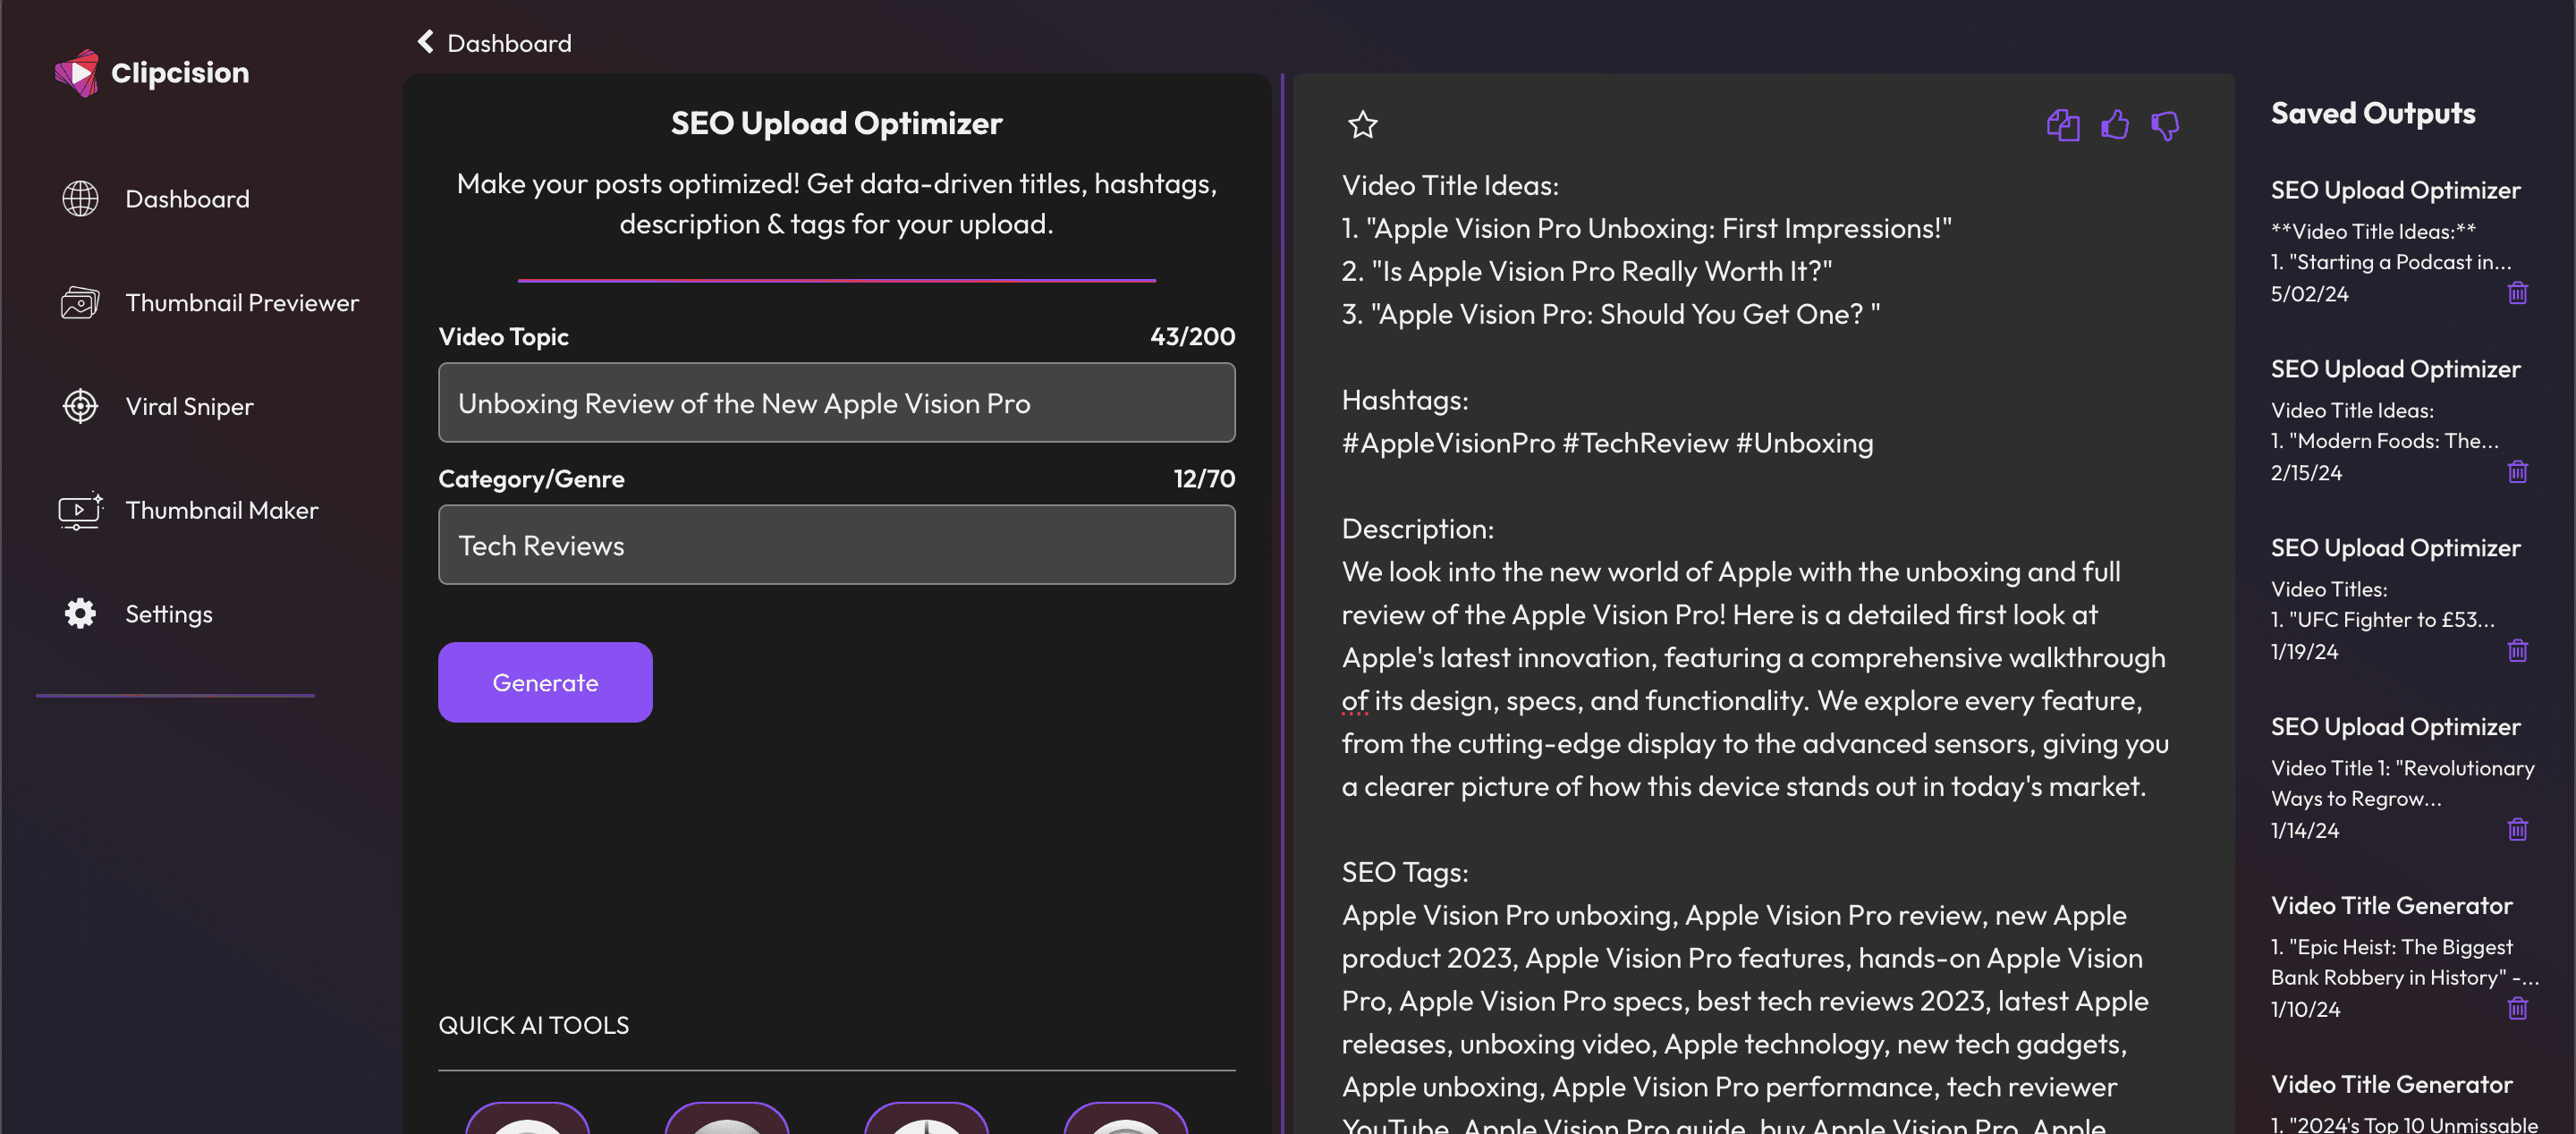Open Dashboard in the sidebar
The image size is (2576, 1134).
tap(187, 199)
